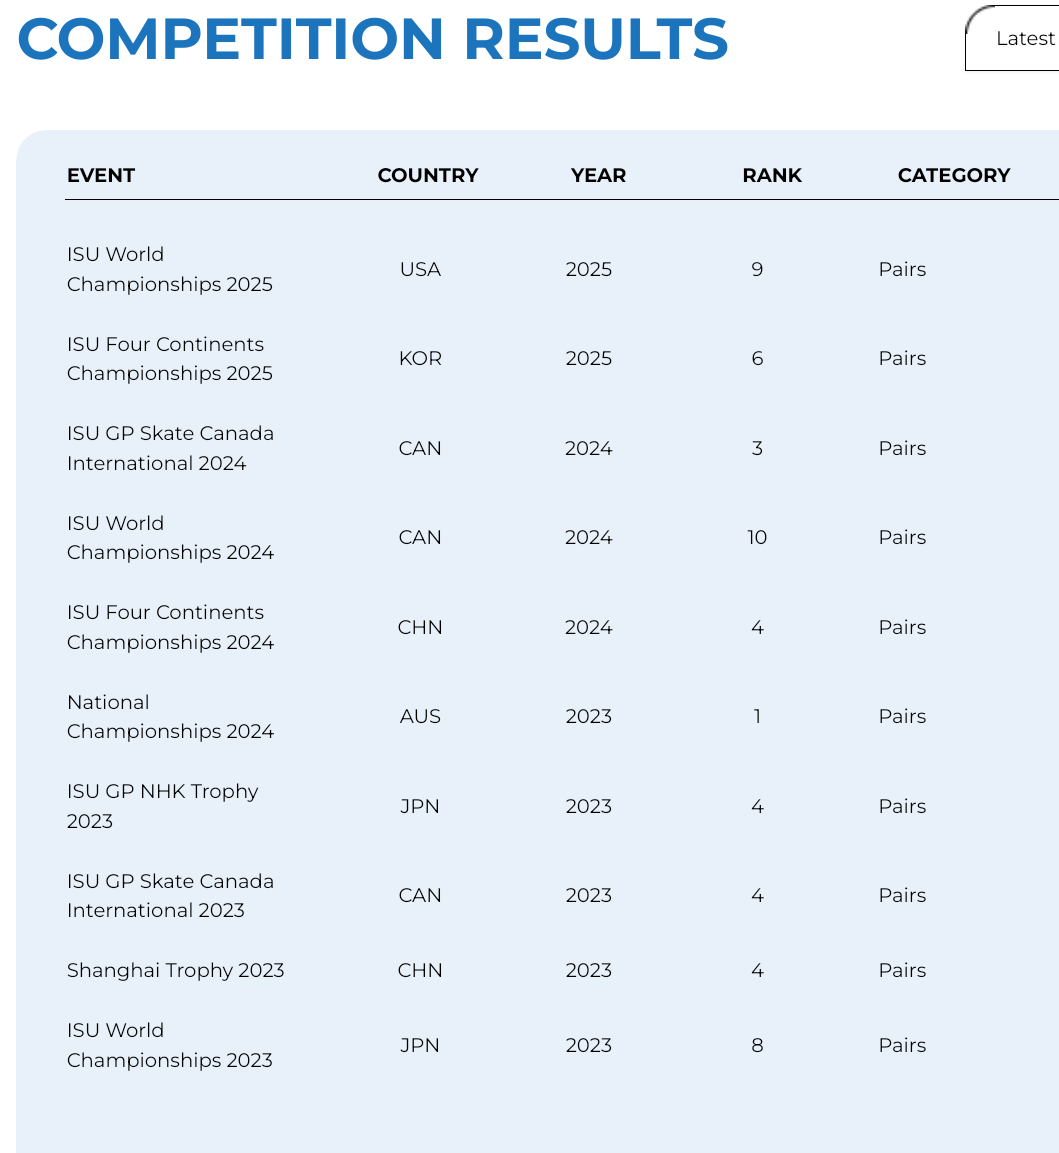Click the YEAR column header
The width and height of the screenshot is (1059, 1153).
click(x=598, y=175)
